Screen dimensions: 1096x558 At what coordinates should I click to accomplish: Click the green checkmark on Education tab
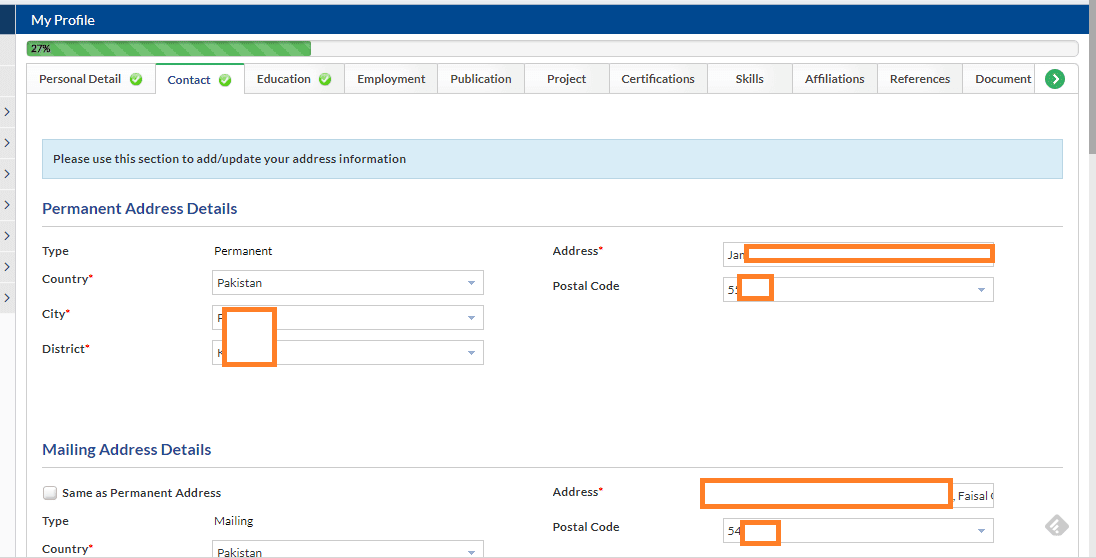click(x=325, y=79)
